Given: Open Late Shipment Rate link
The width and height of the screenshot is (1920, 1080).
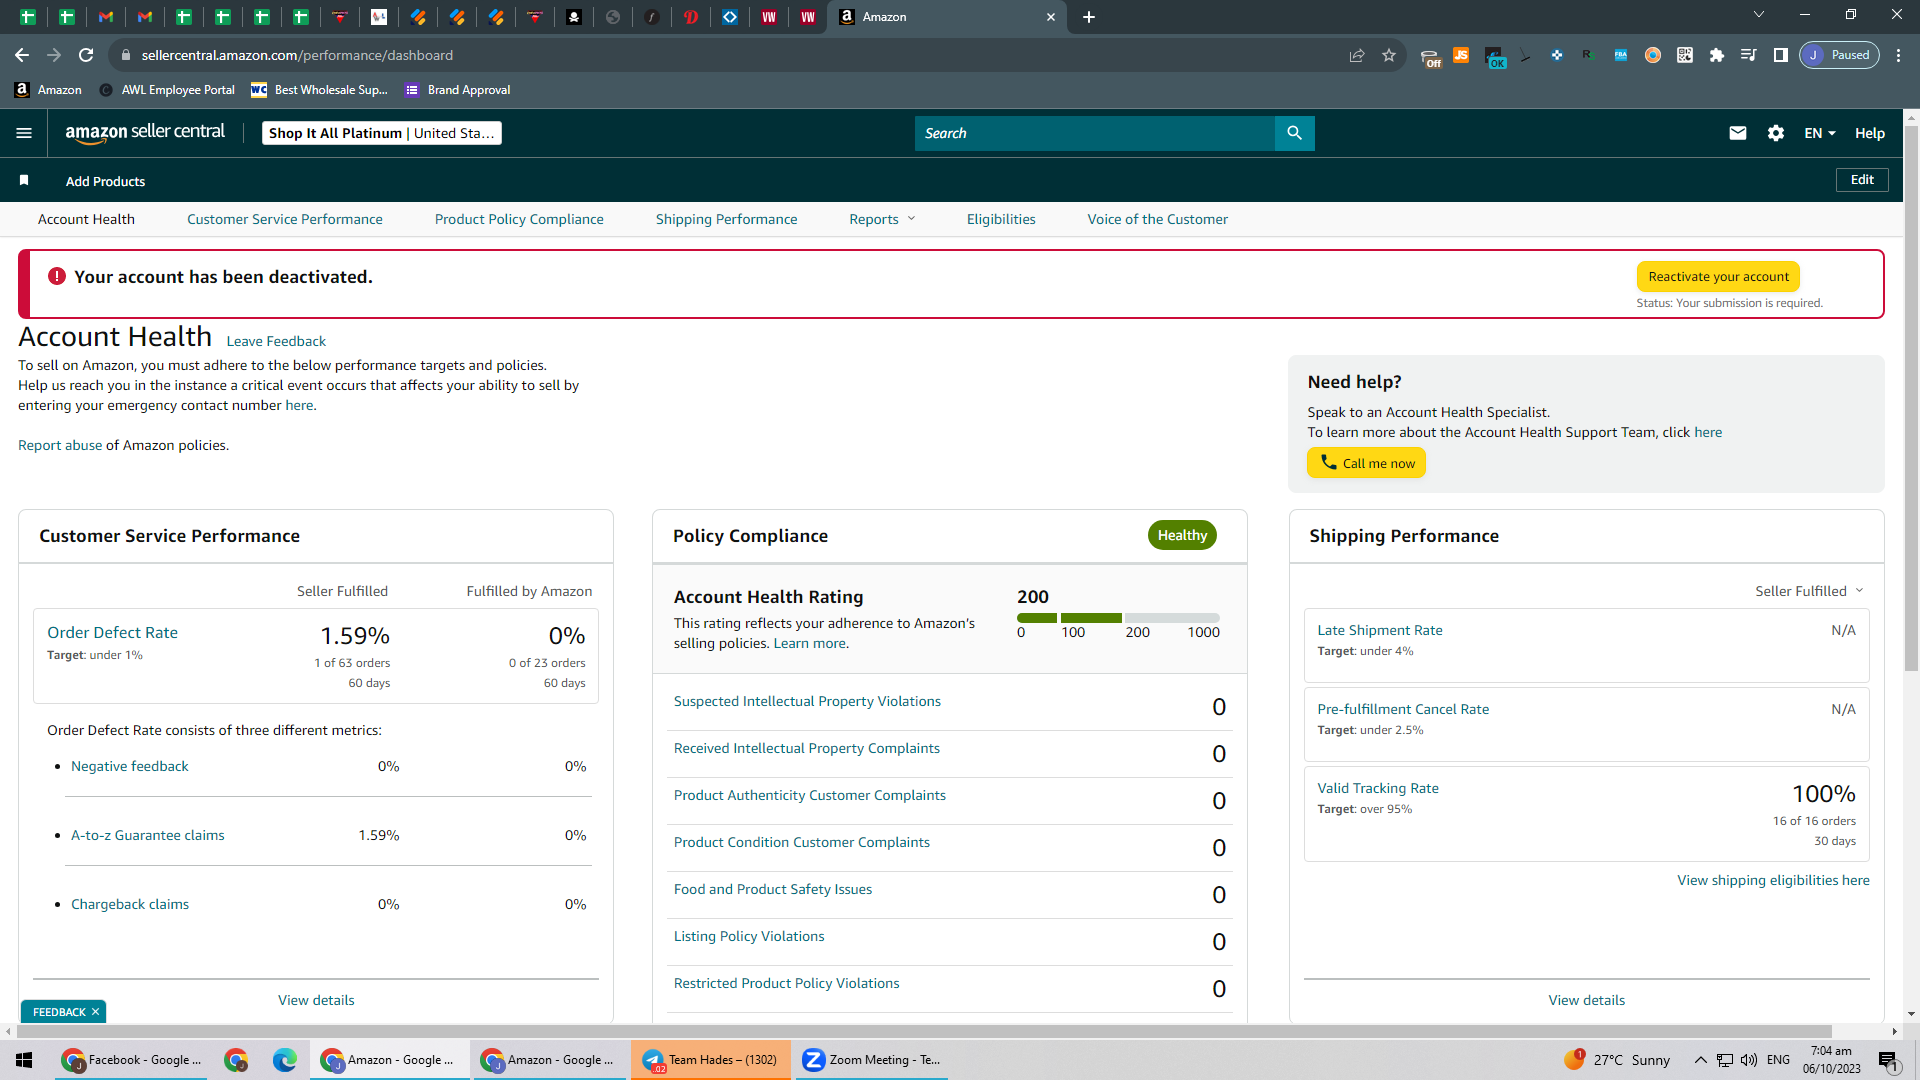Looking at the screenshot, I should coord(1380,630).
